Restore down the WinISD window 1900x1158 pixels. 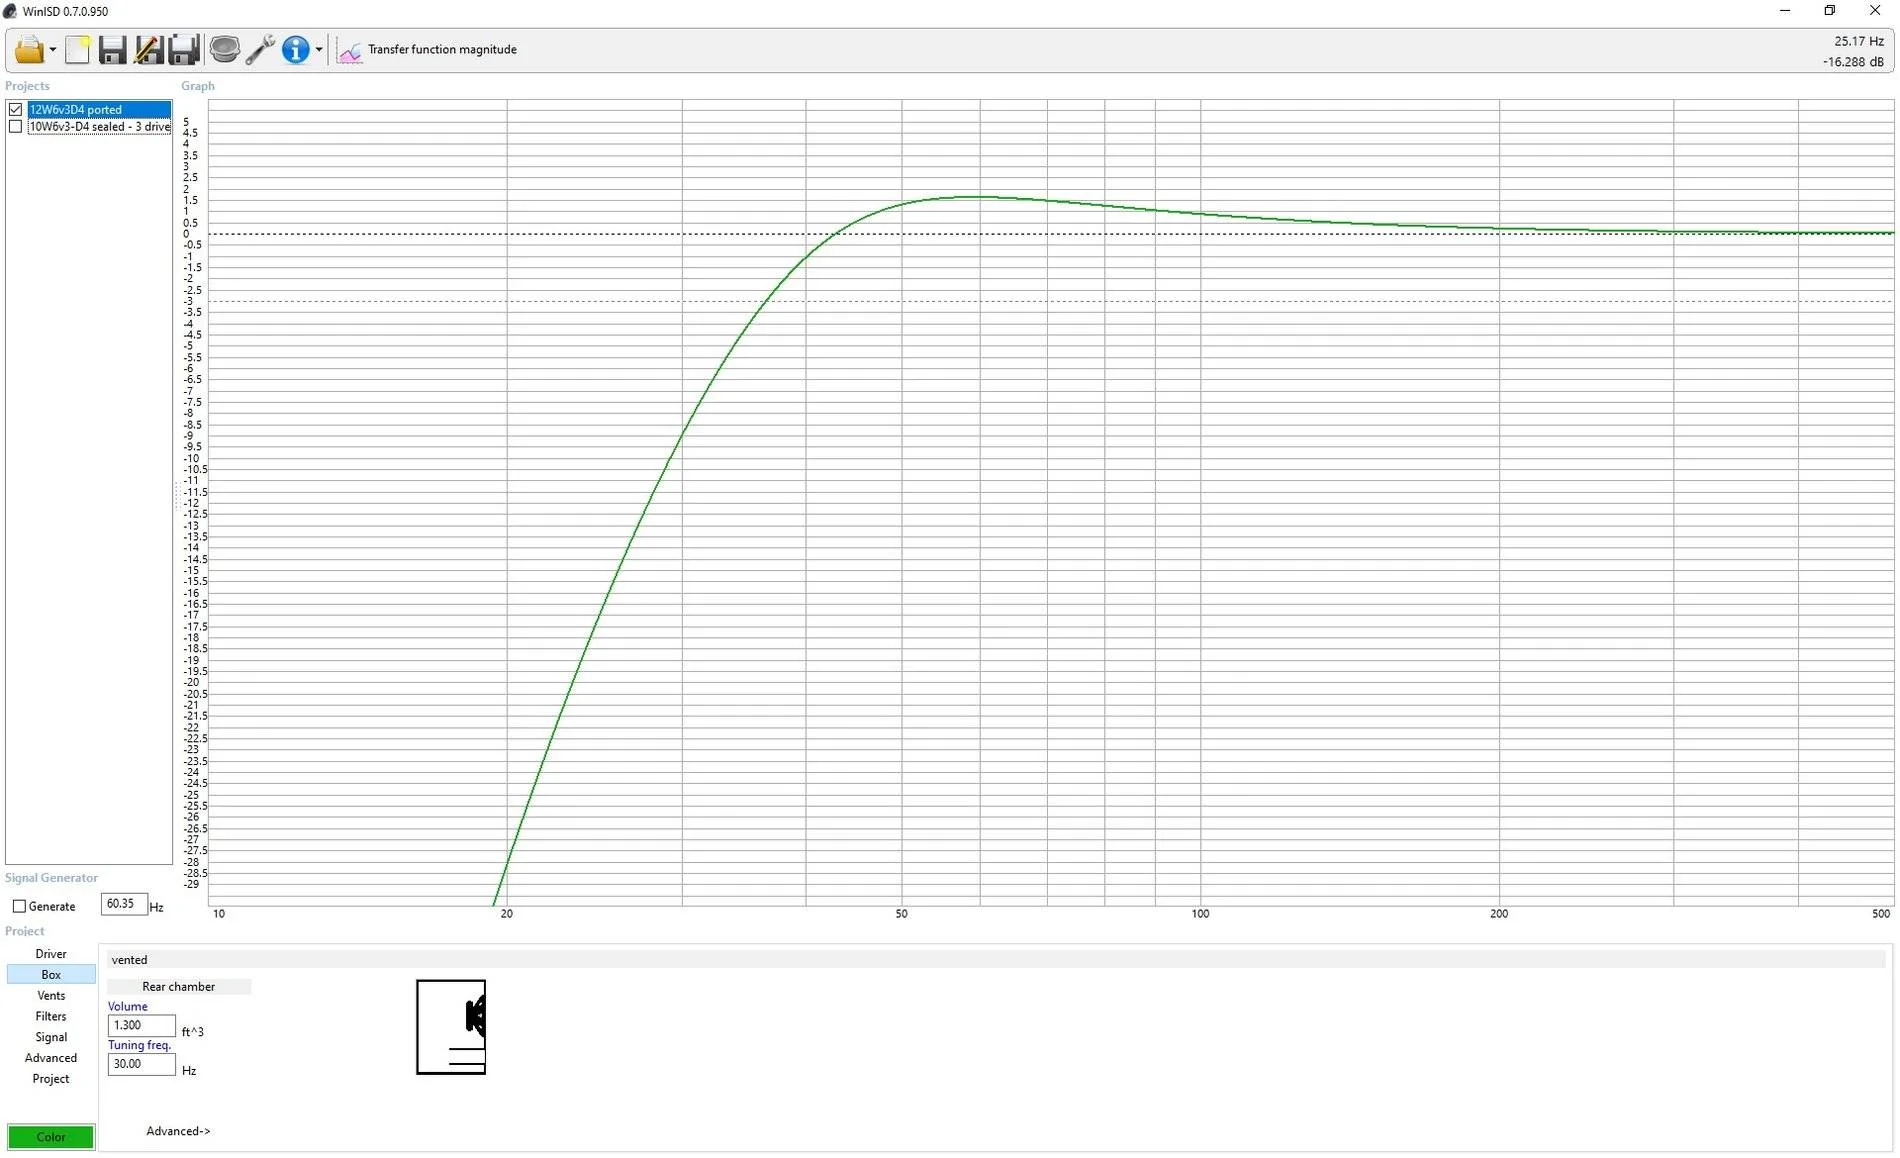point(1830,11)
